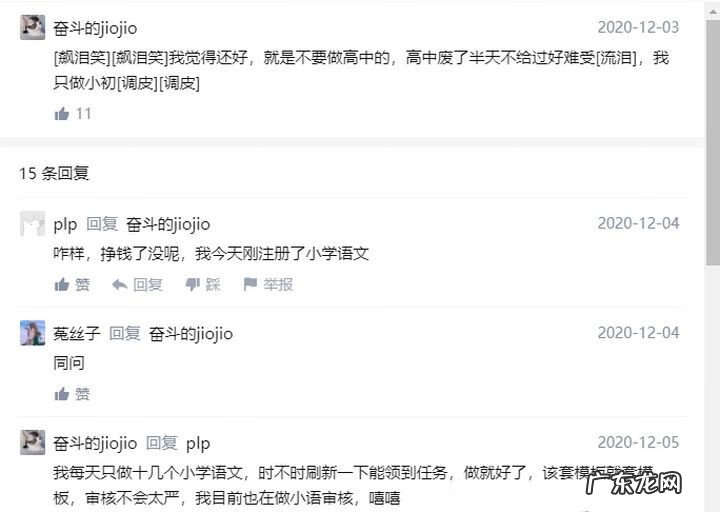Open 菟丝子's avatar picture
Viewport: 720px width, 512px height.
[x=33, y=333]
